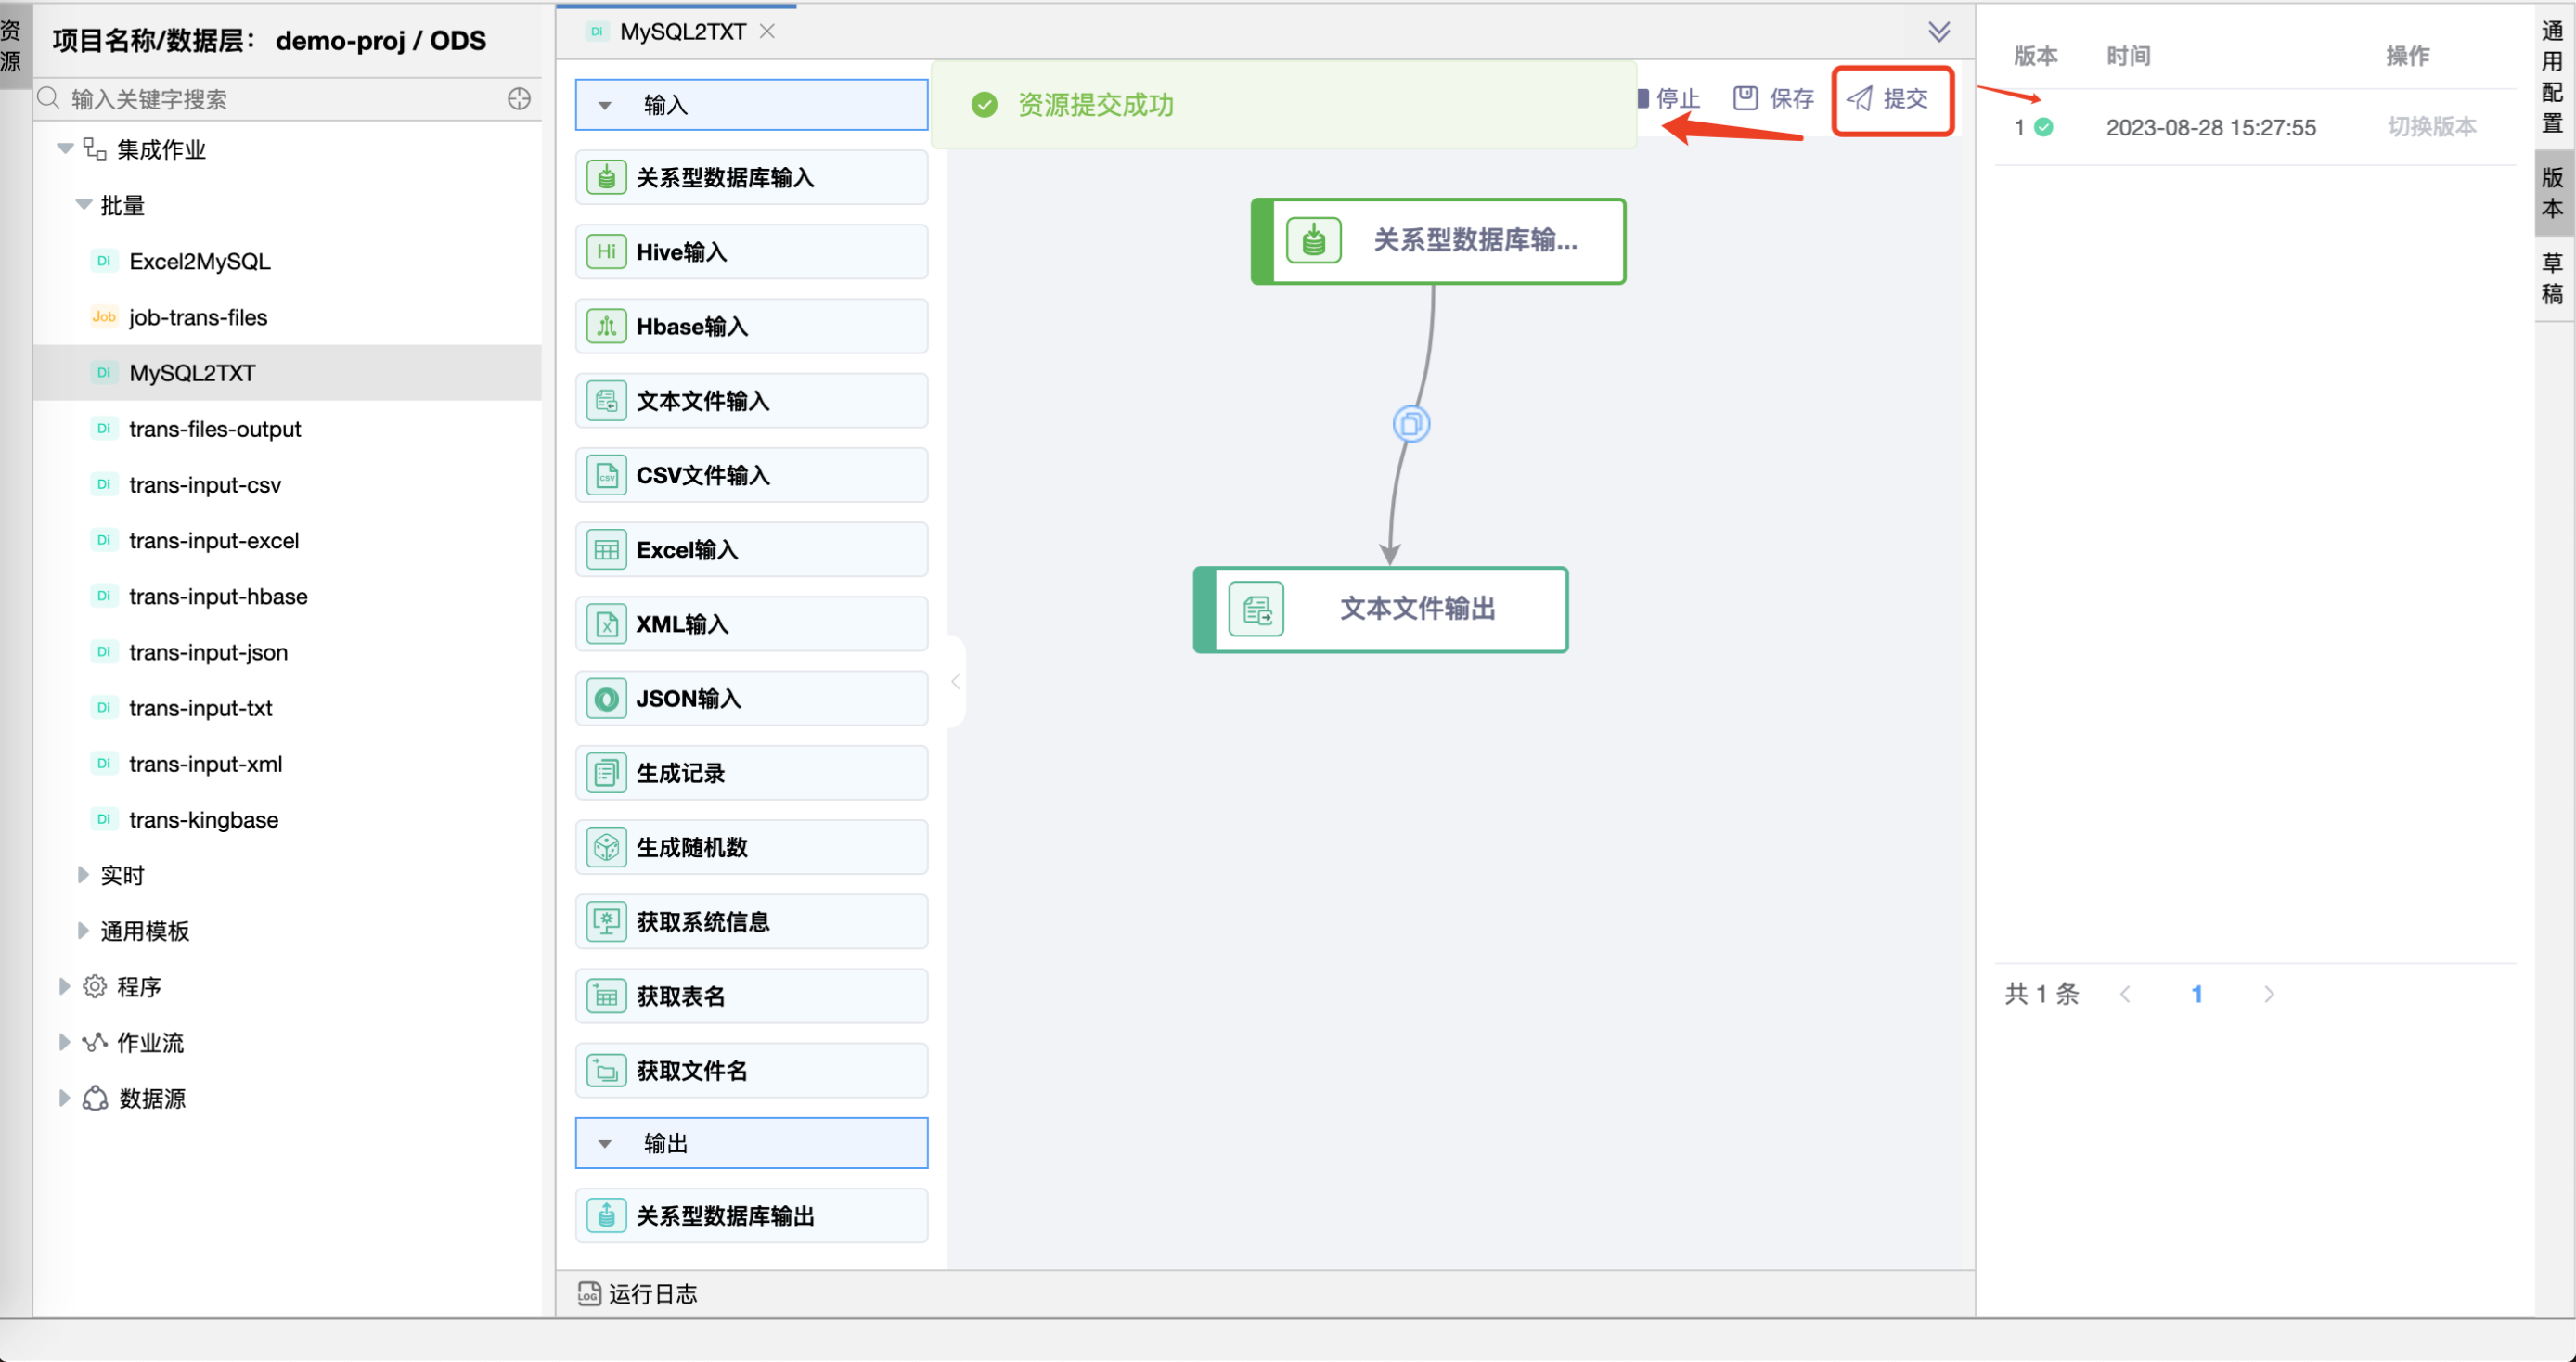The width and height of the screenshot is (2576, 1362).
Task: Select the 关系型数据库输出 output node icon
Action: pyautogui.click(x=605, y=1215)
